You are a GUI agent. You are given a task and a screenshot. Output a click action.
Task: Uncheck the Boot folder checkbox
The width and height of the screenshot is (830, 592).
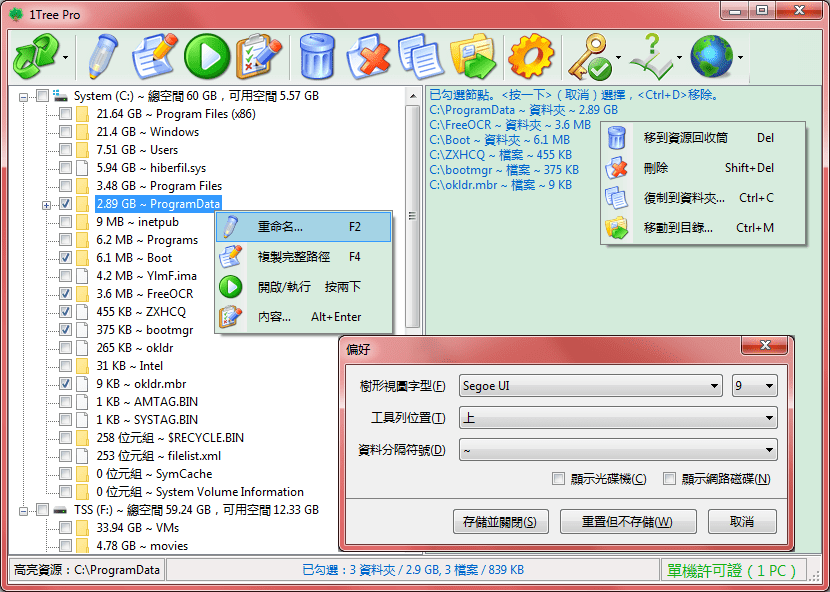[x=65, y=258]
